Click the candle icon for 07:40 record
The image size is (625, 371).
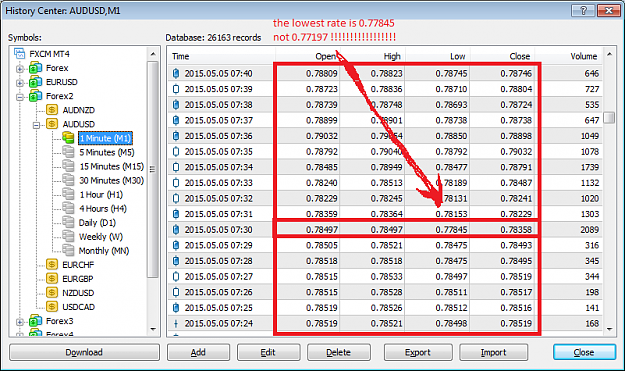click(176, 73)
